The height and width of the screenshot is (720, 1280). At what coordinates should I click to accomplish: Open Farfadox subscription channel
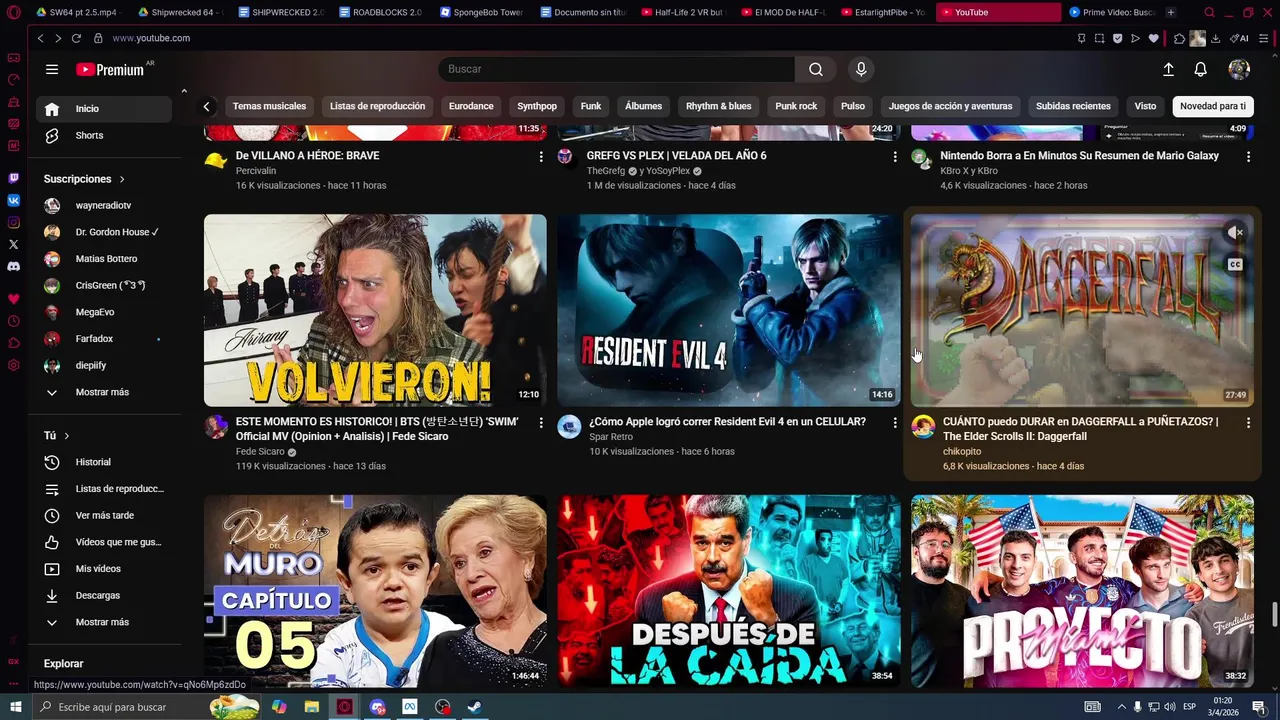pos(104,339)
